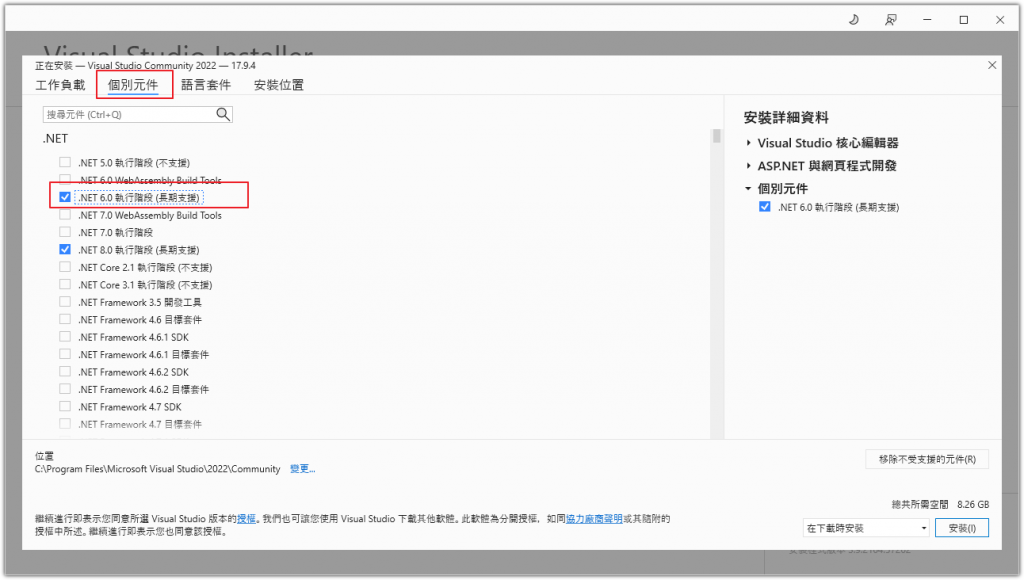Open the 在下載時安裝 dropdown
Screen dimensions: 1024x580
[x=866, y=528]
